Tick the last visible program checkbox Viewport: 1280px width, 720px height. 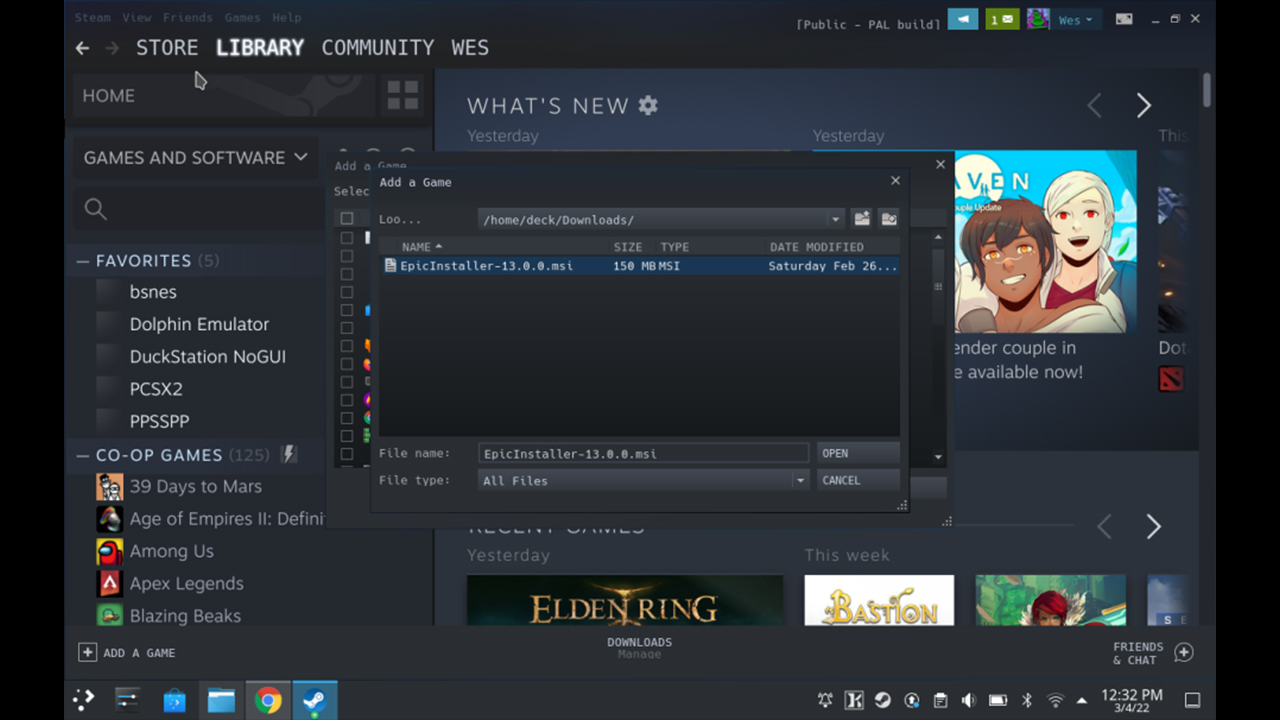point(347,454)
